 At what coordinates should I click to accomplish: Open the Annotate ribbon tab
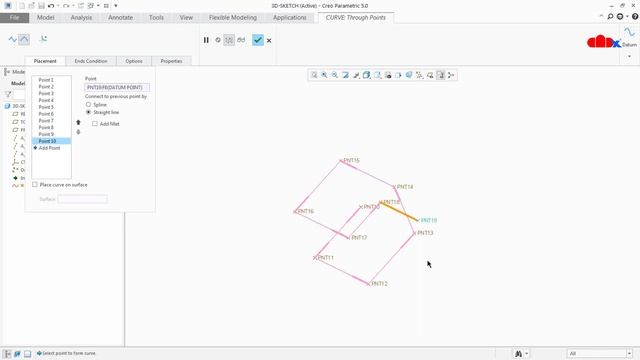(x=120, y=18)
